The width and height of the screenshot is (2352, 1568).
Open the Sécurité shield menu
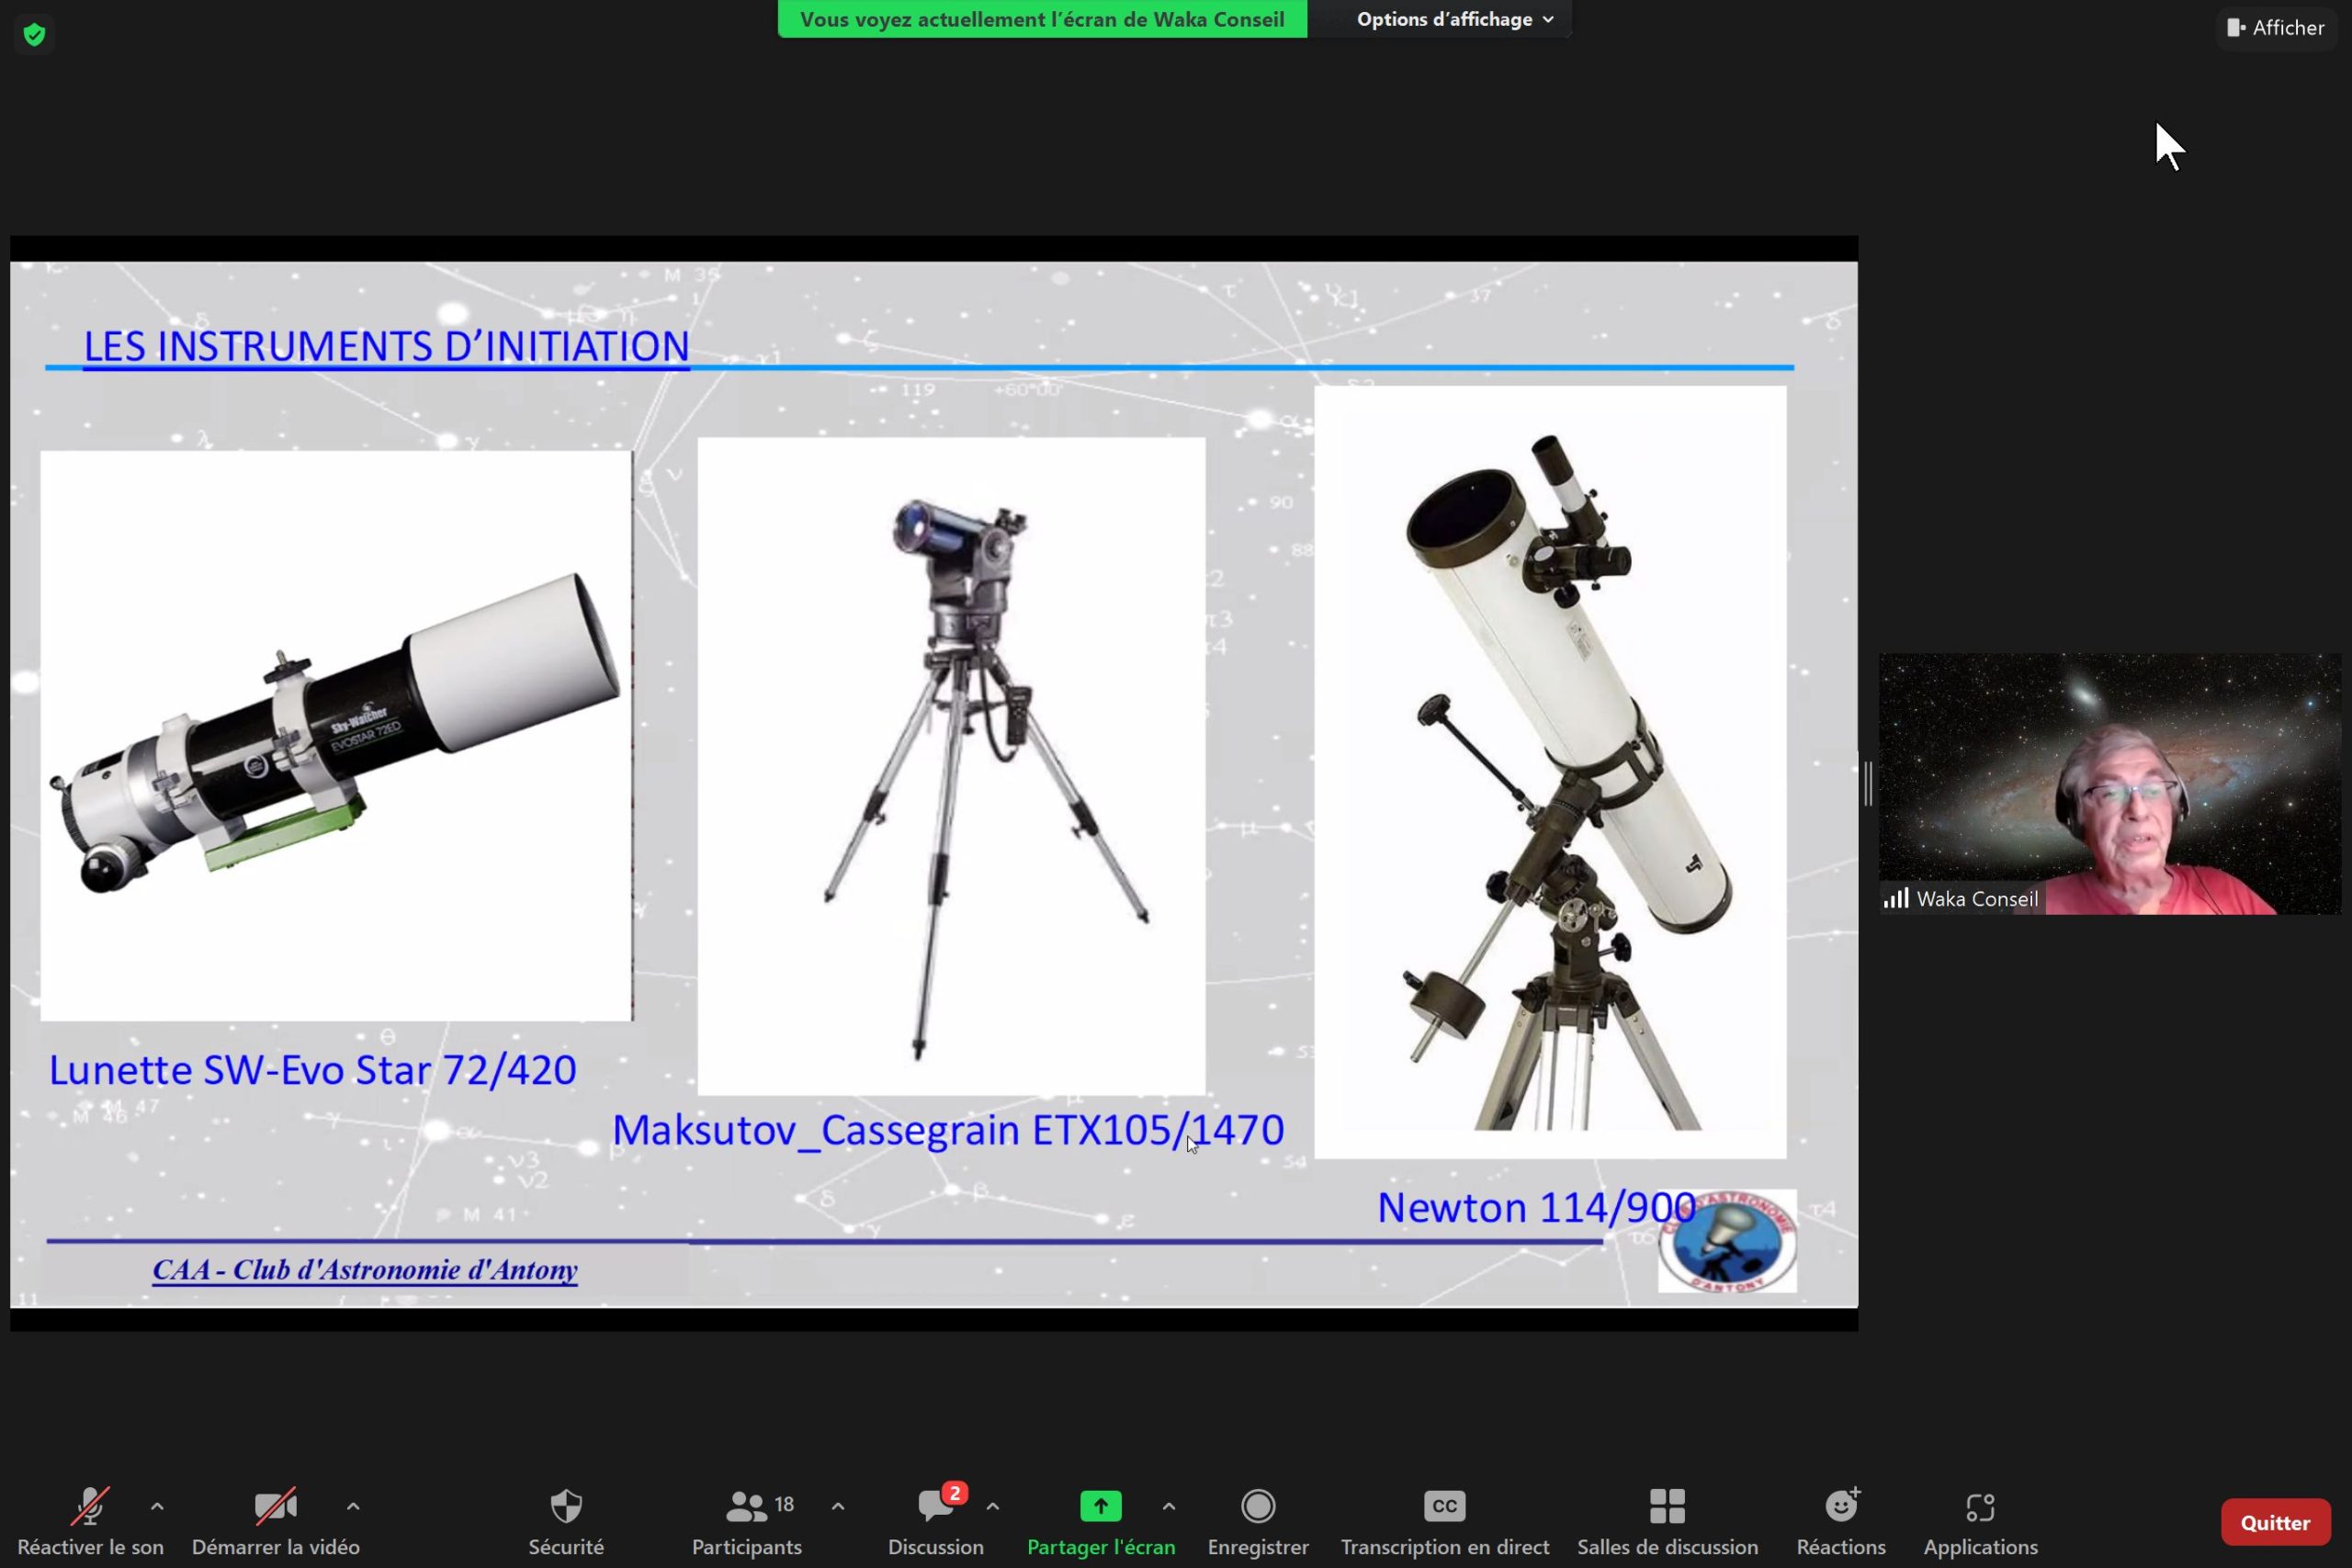pos(566,1521)
